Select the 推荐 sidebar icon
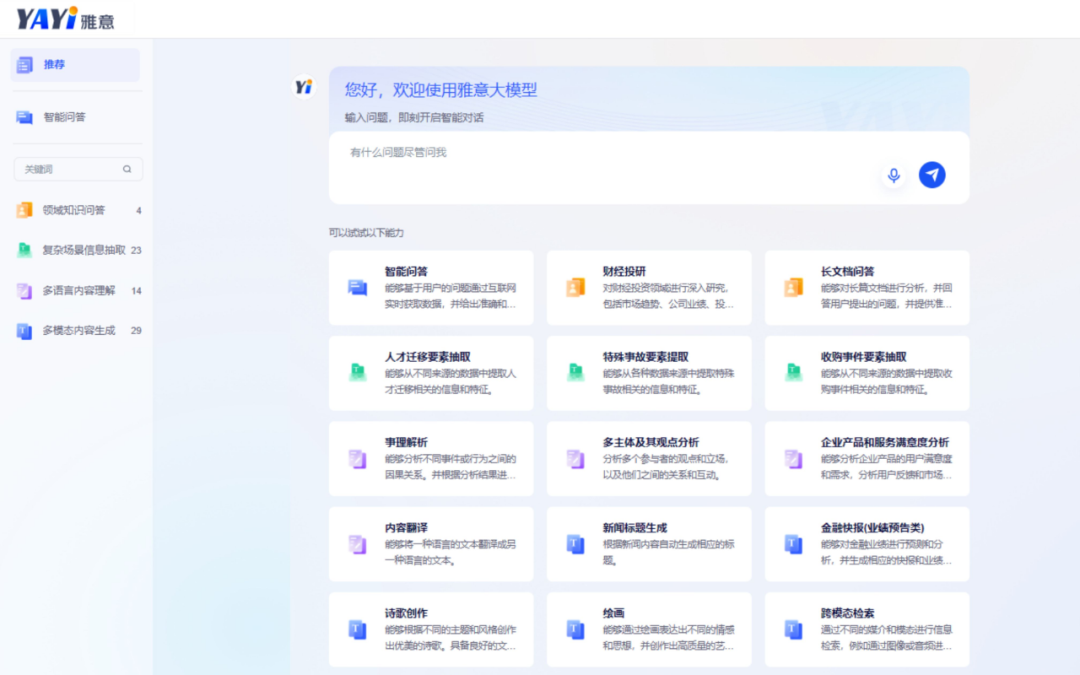This screenshot has height=675, width=1080. pyautogui.click(x=25, y=65)
